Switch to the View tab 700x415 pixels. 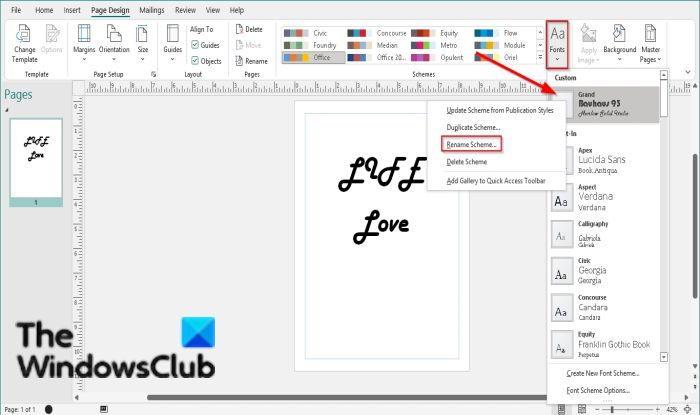[x=212, y=10]
